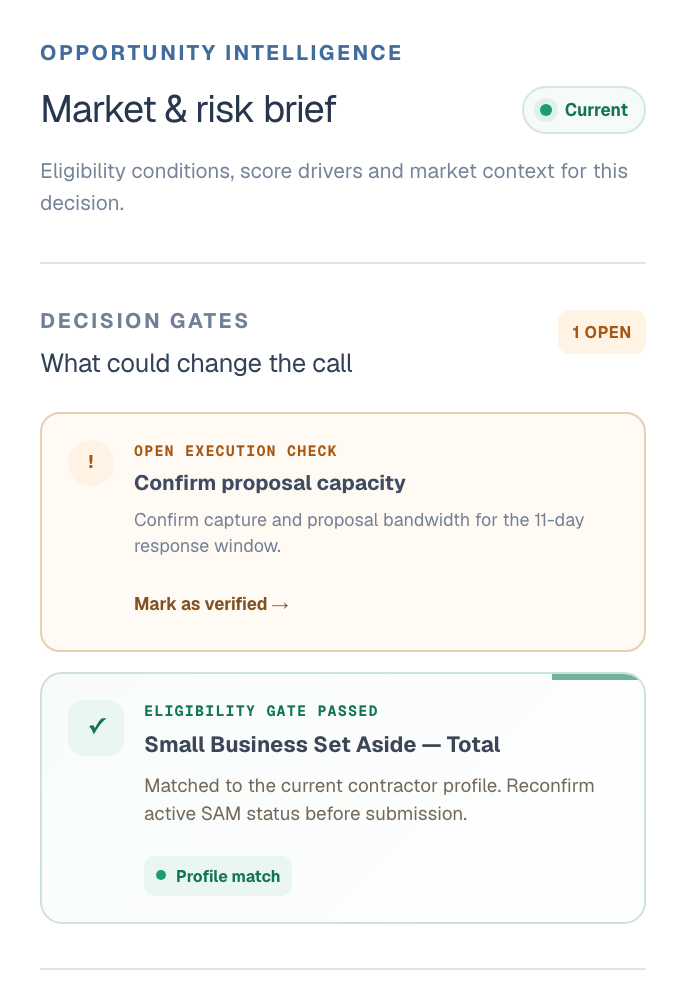Click Mark as verified link
This screenshot has height=1008, width=686.
(x=211, y=604)
